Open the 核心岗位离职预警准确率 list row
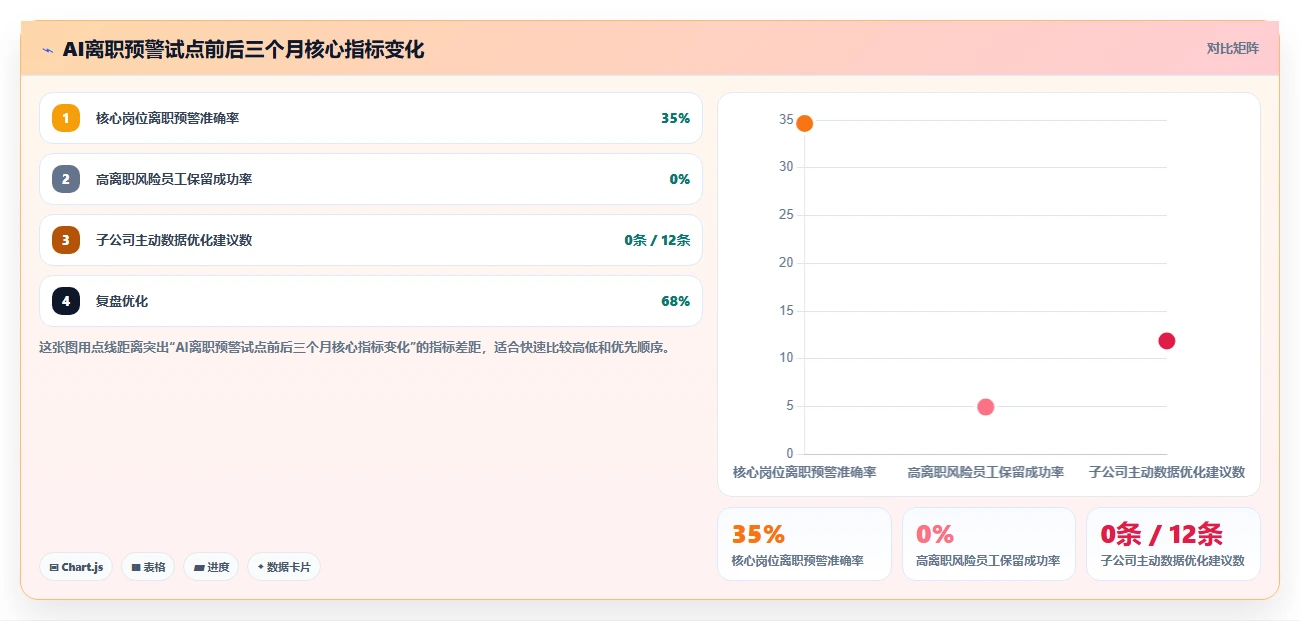The height and width of the screenshot is (621, 1300). click(371, 118)
